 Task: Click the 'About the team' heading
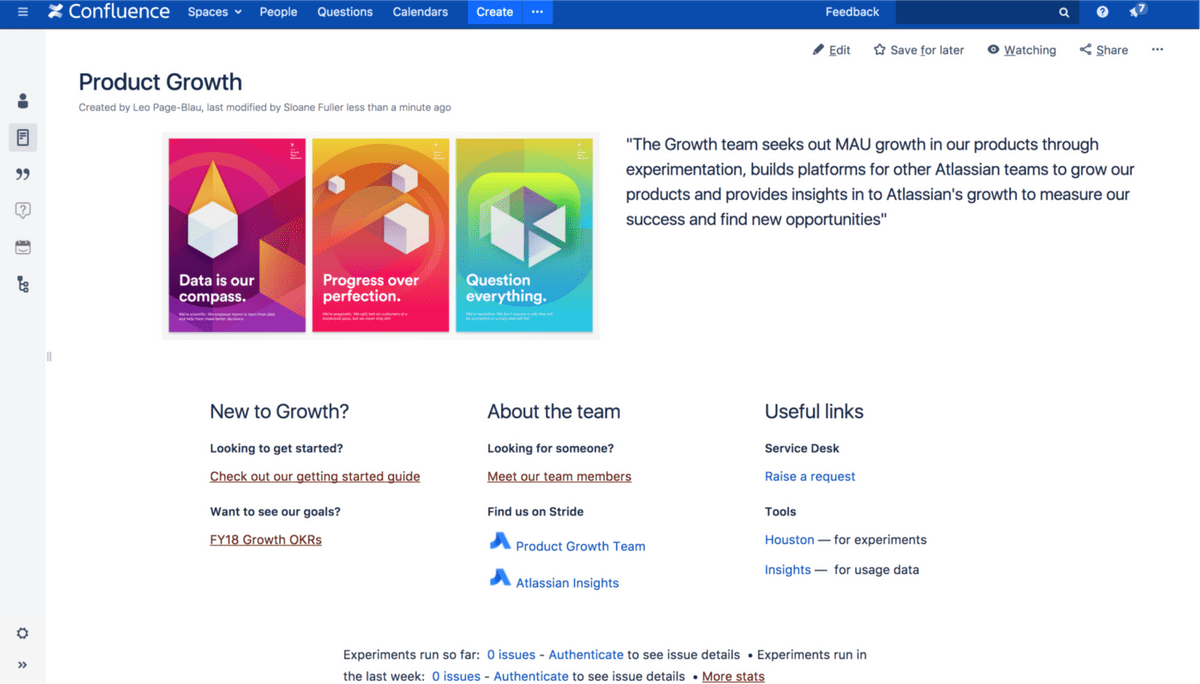click(x=554, y=412)
